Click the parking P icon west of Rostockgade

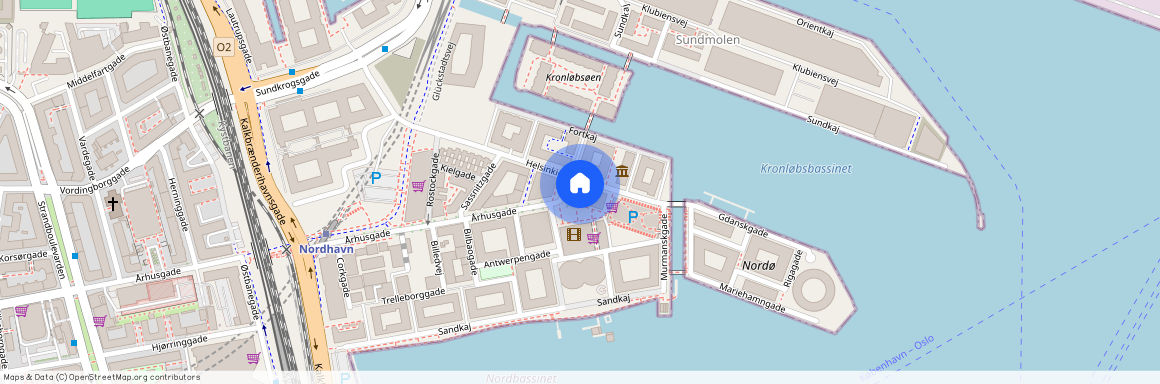pos(376,178)
